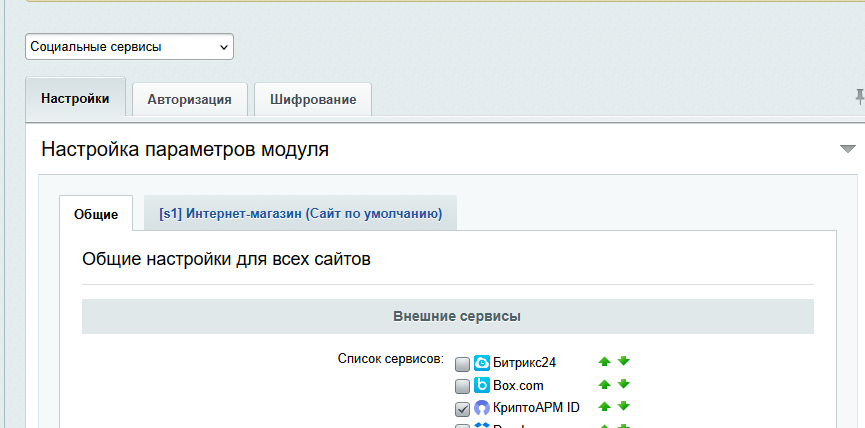Click the Битрикс24 service logo icon

click(482, 363)
